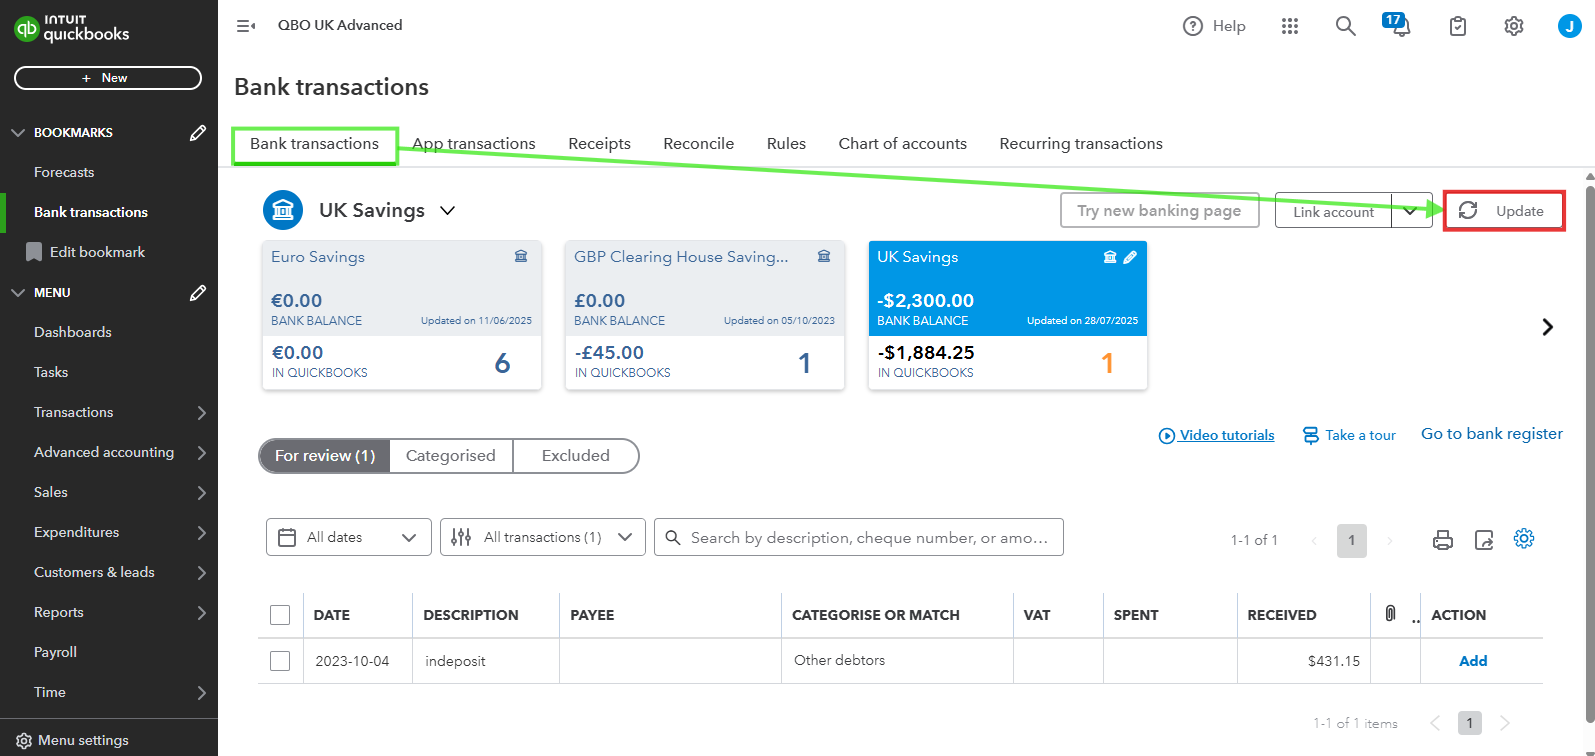1595x756 pixels.
Task: Click bank icon on Euro Savings card
Action: pos(521,256)
